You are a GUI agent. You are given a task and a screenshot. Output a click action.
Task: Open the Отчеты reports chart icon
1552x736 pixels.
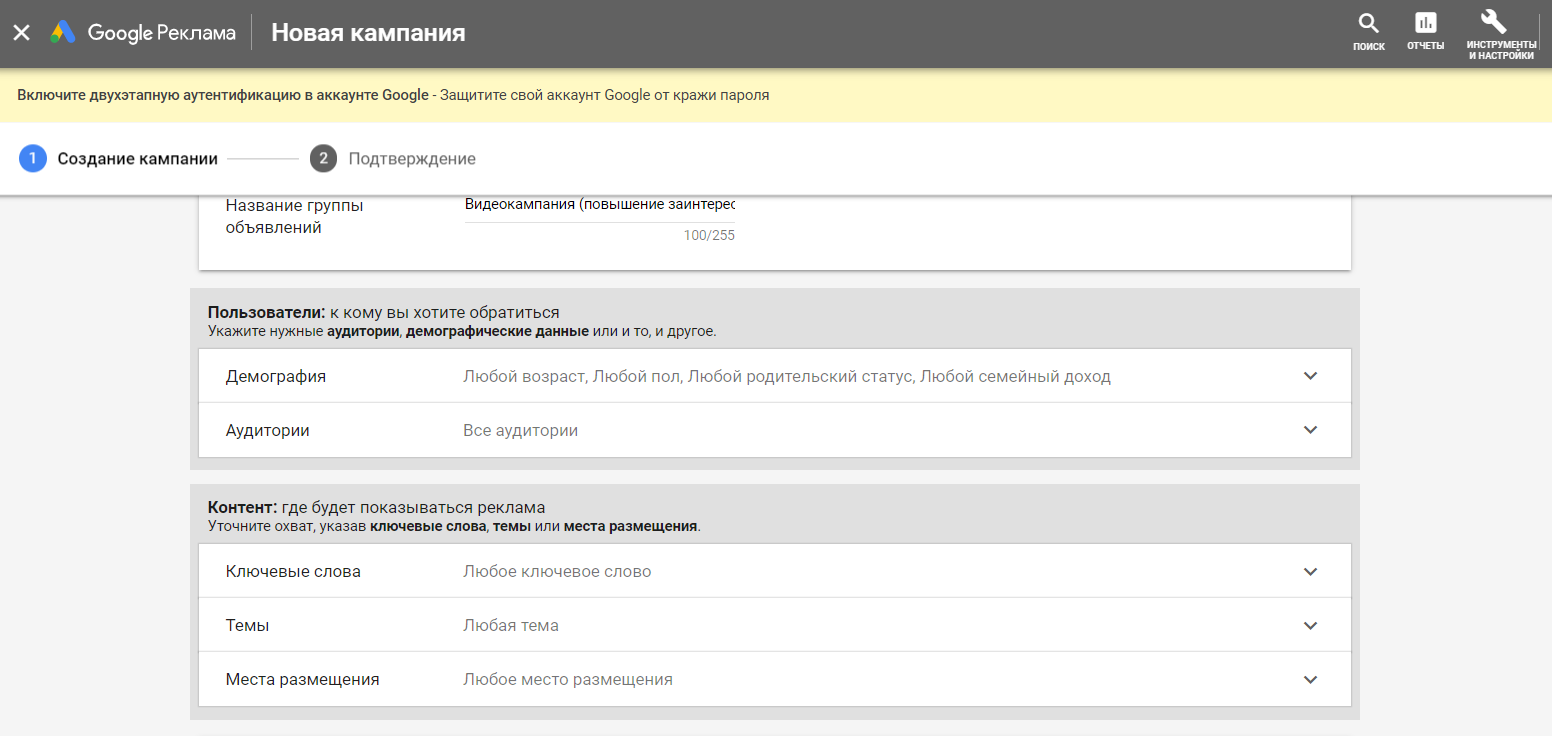(x=1425, y=24)
